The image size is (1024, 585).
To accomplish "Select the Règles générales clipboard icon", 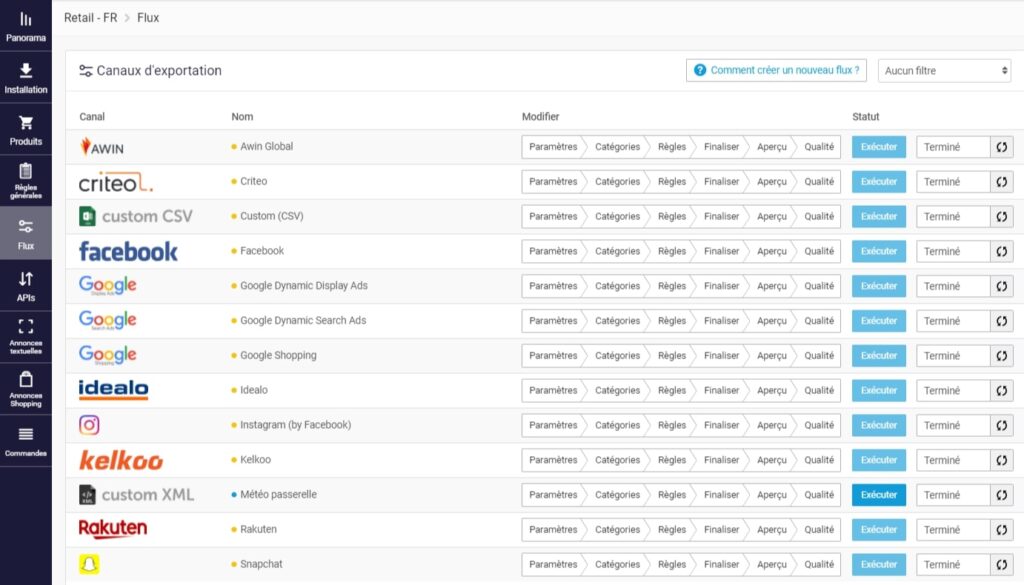I will (25, 172).
